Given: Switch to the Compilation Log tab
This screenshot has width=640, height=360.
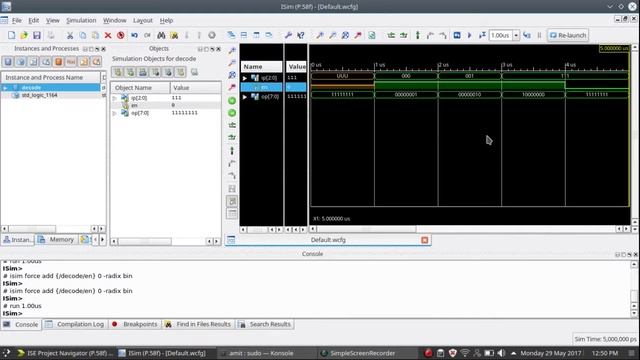Looking at the screenshot, I should (75, 324).
